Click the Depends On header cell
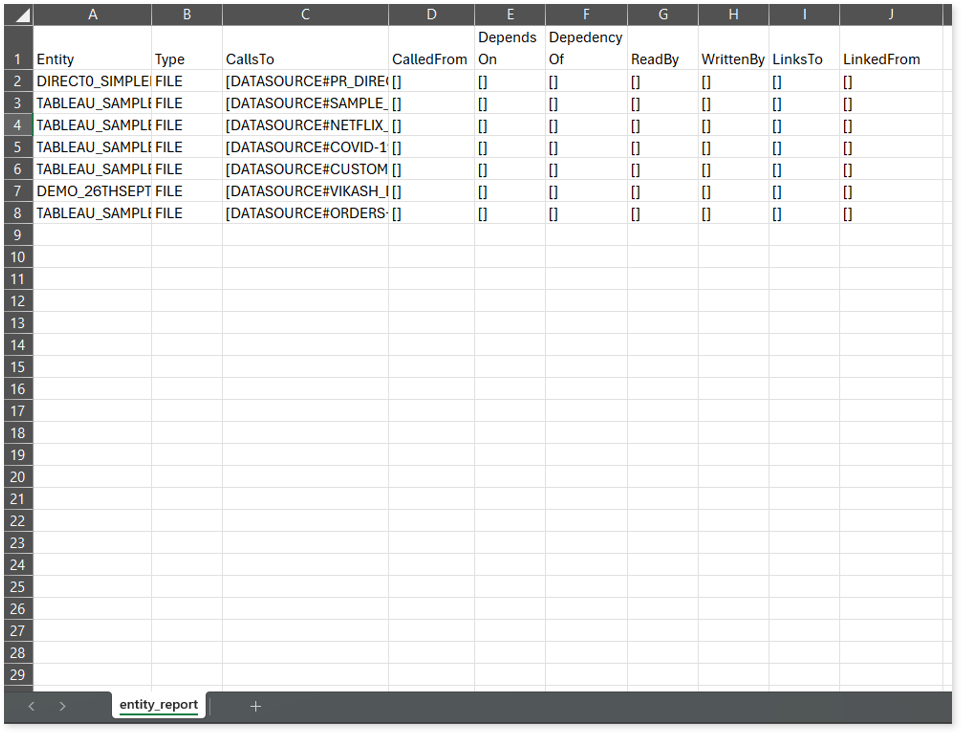Screen dimensions: 962x734 click(x=509, y=48)
